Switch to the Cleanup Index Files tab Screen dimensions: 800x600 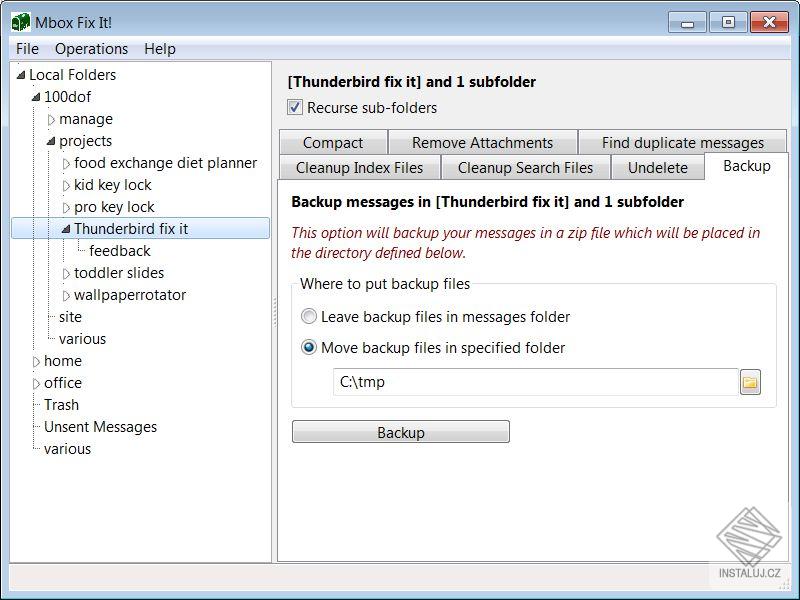(x=358, y=167)
